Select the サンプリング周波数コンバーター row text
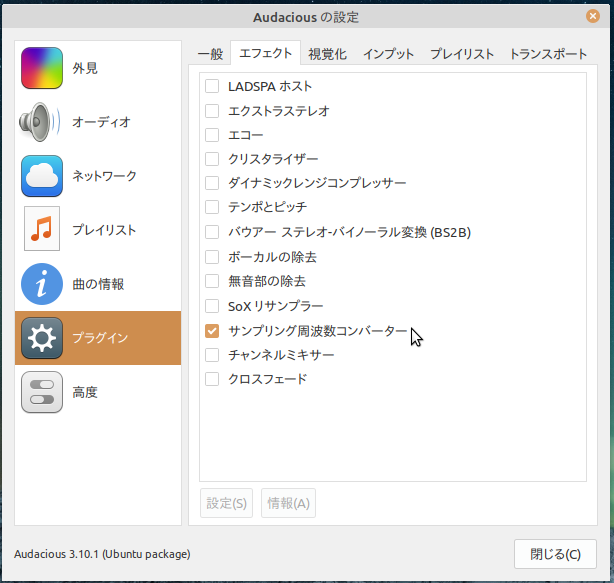This screenshot has height=583, width=614. point(318,331)
